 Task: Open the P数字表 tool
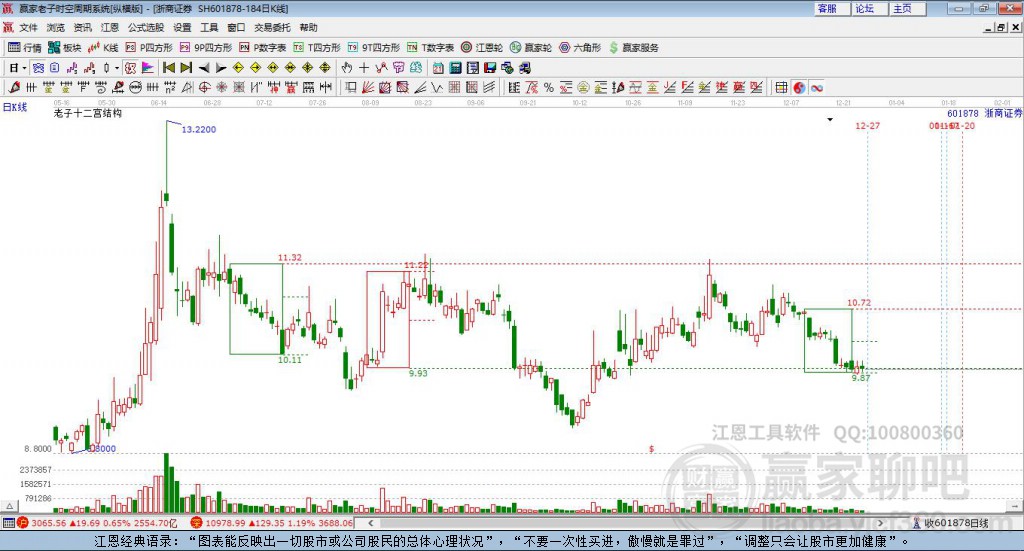[x=263, y=48]
